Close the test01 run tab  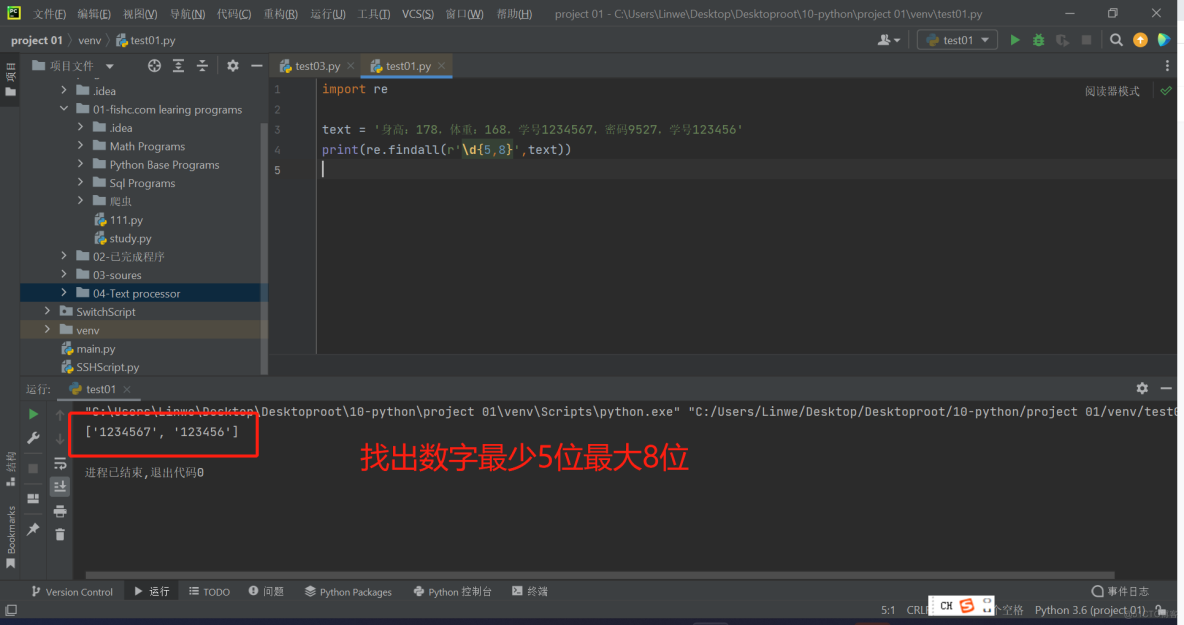[127, 389]
